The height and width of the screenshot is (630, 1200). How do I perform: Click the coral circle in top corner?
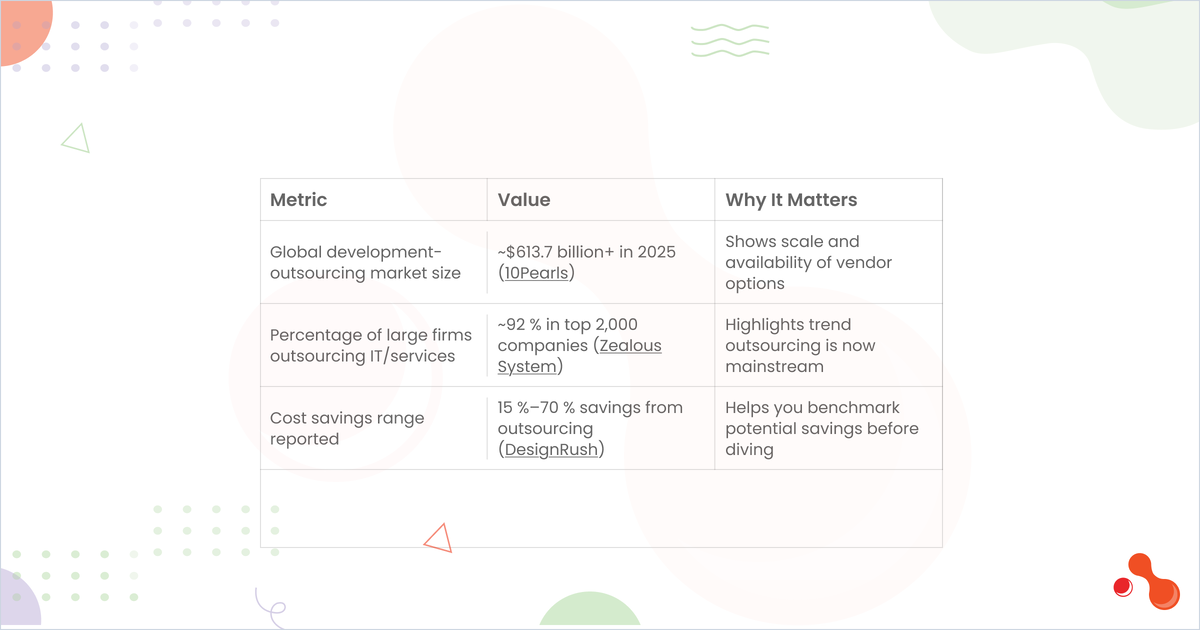pyautogui.click(x=22, y=30)
